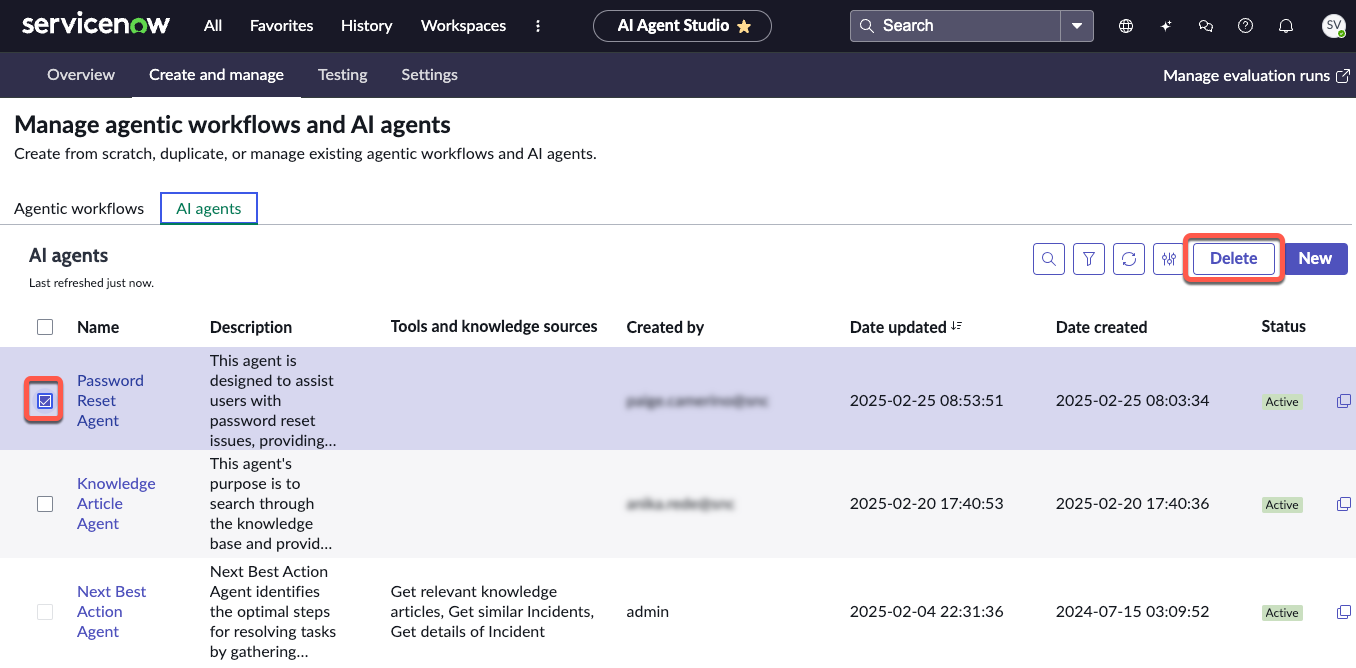Click date updated 2025-02-04 22:31:36
This screenshot has width=1356, height=668.
[926, 612]
